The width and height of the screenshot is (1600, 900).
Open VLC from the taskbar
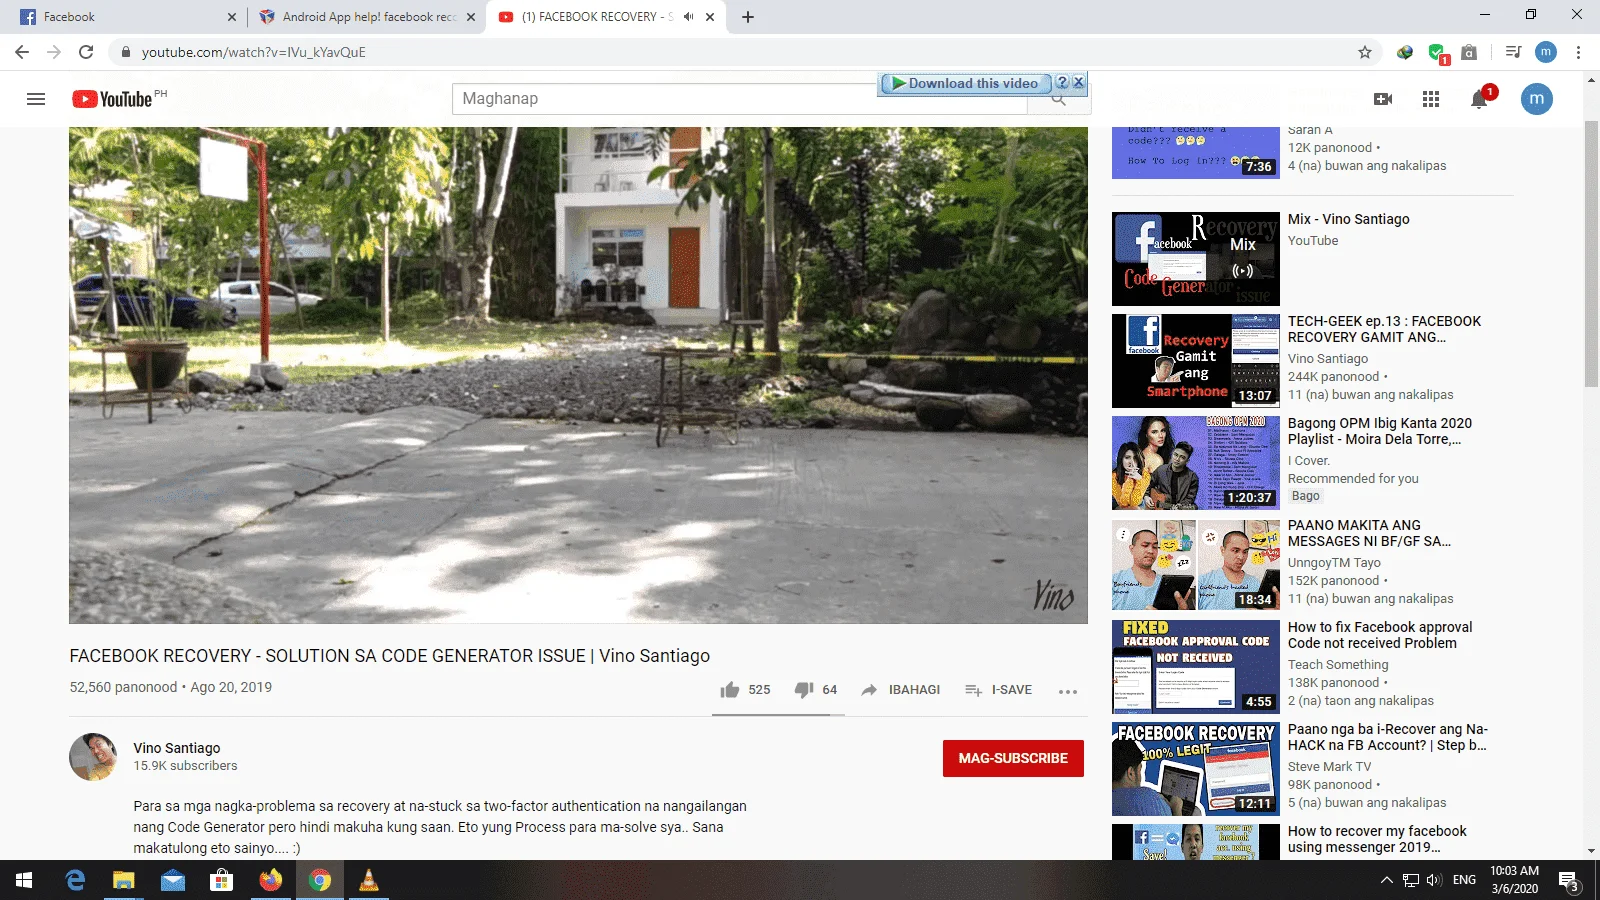click(369, 880)
